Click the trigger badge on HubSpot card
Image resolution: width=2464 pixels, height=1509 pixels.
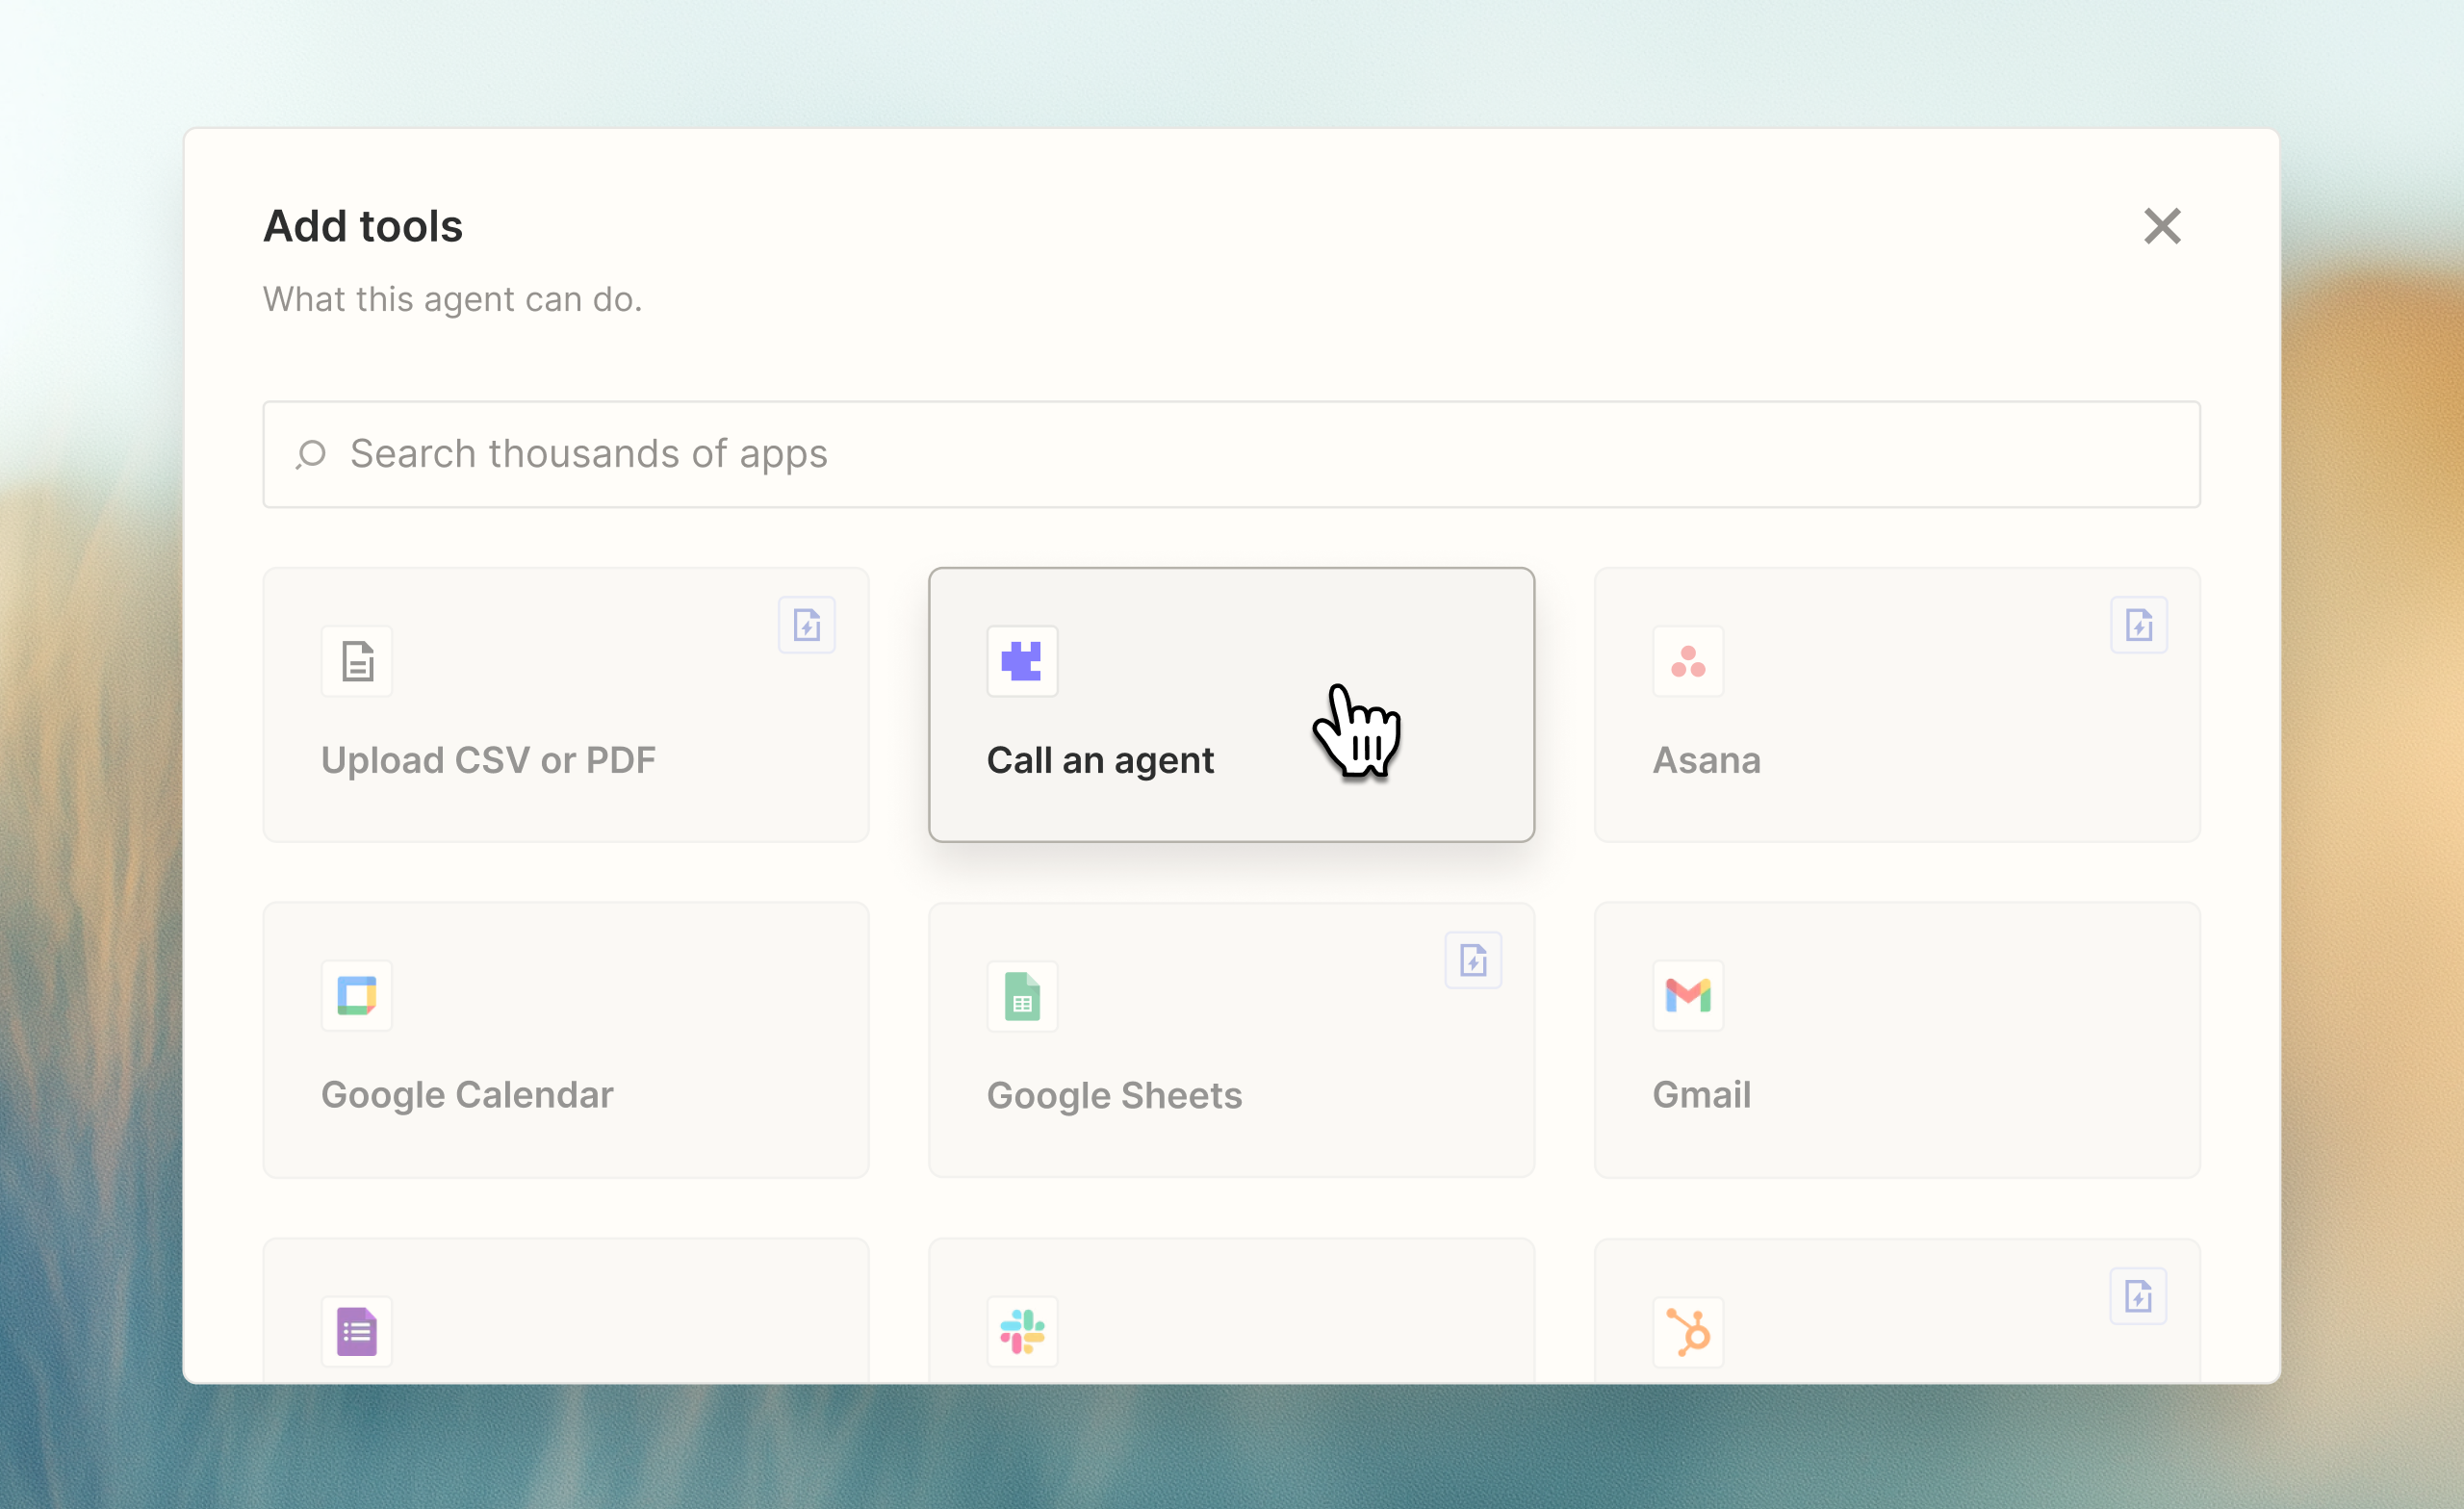tap(2138, 1296)
